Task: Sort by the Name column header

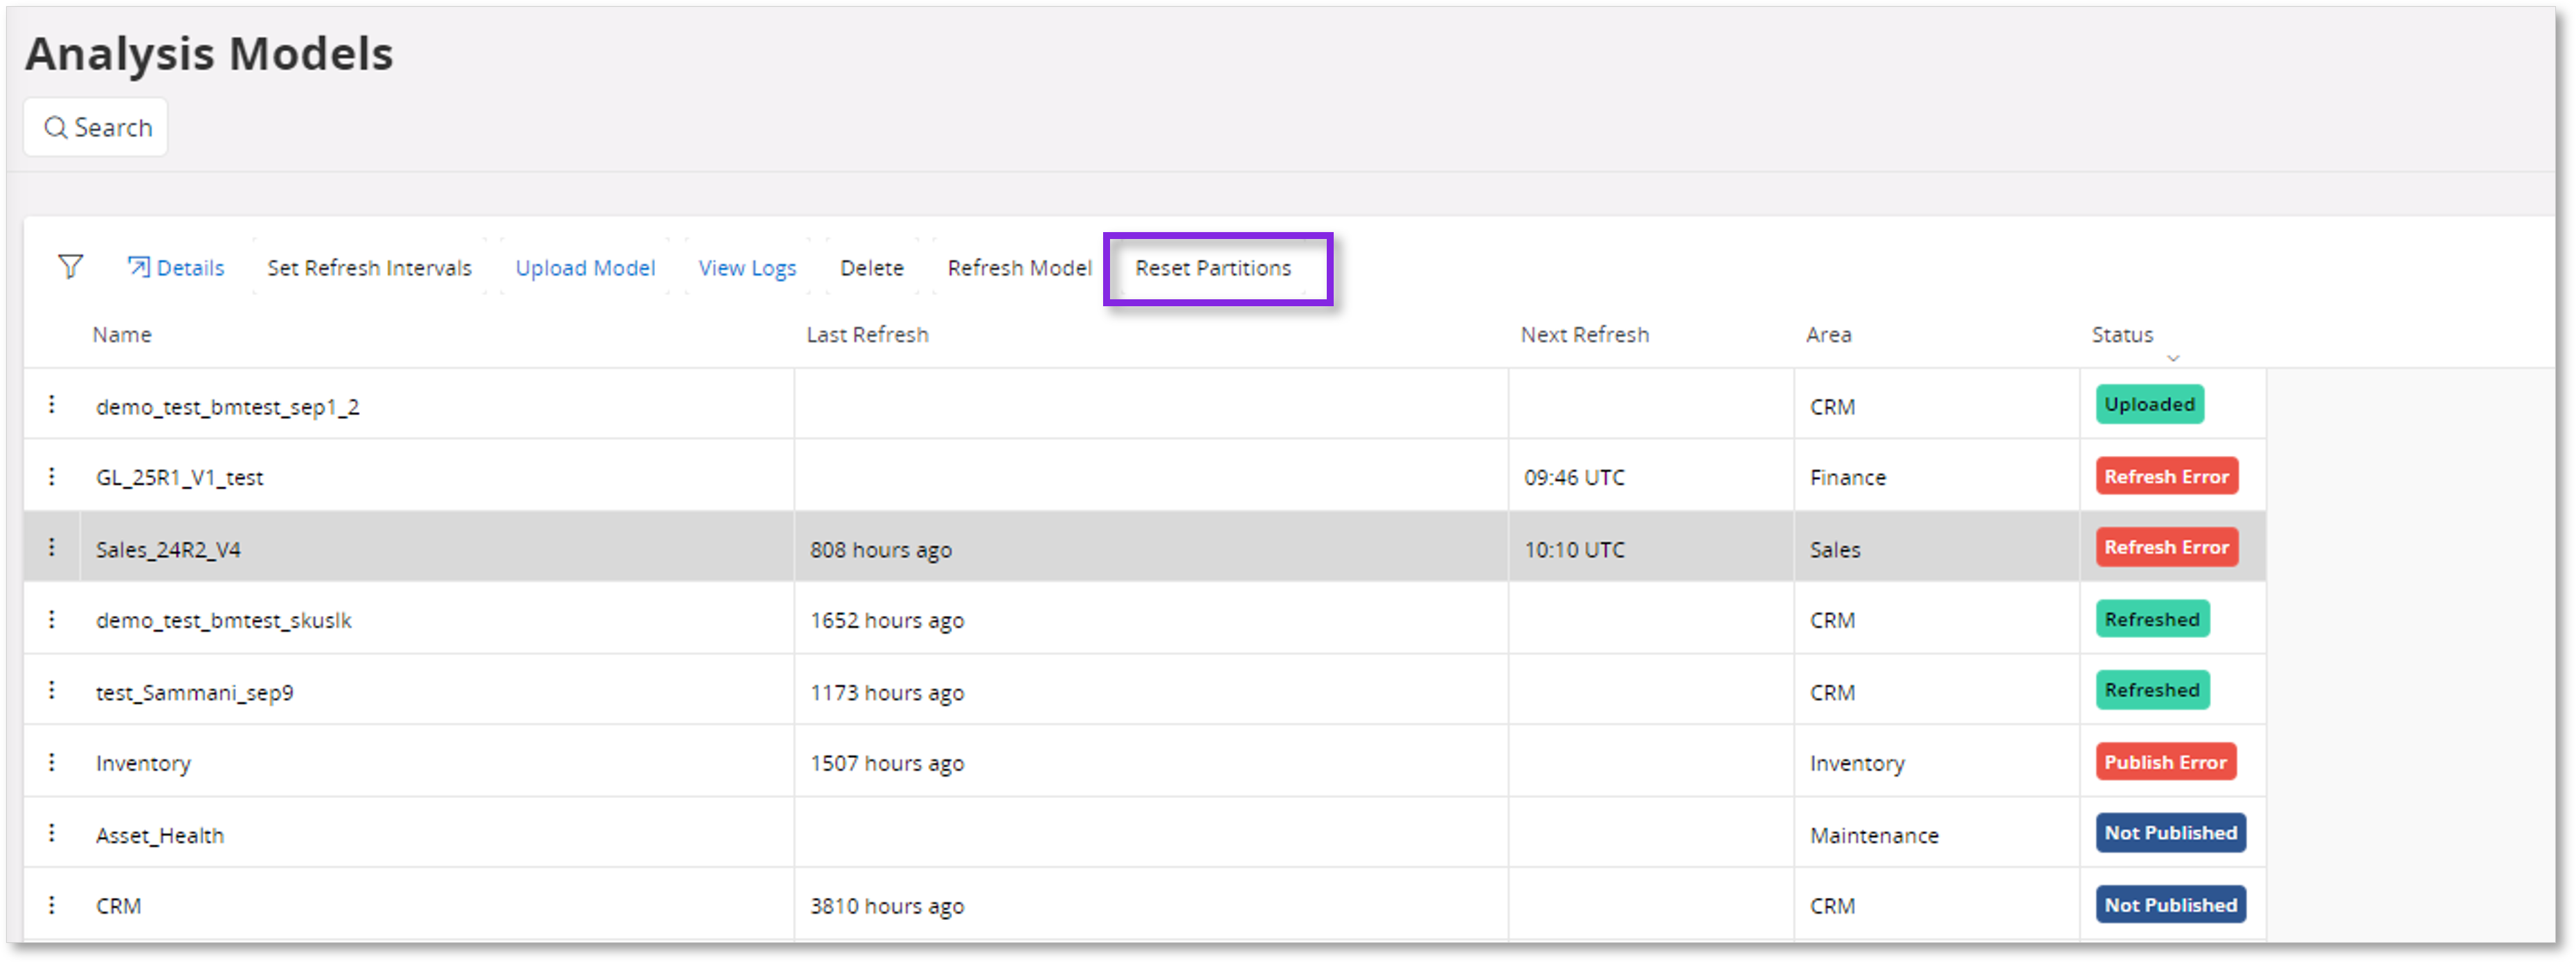Action: pos(122,335)
